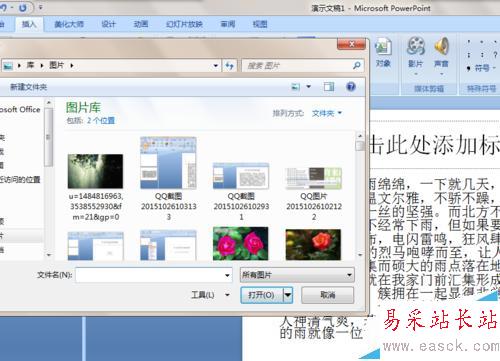Click navigation pane scrollbar down arrow
Image resolution: width=500 pixels, height=361 pixels.
(49, 255)
